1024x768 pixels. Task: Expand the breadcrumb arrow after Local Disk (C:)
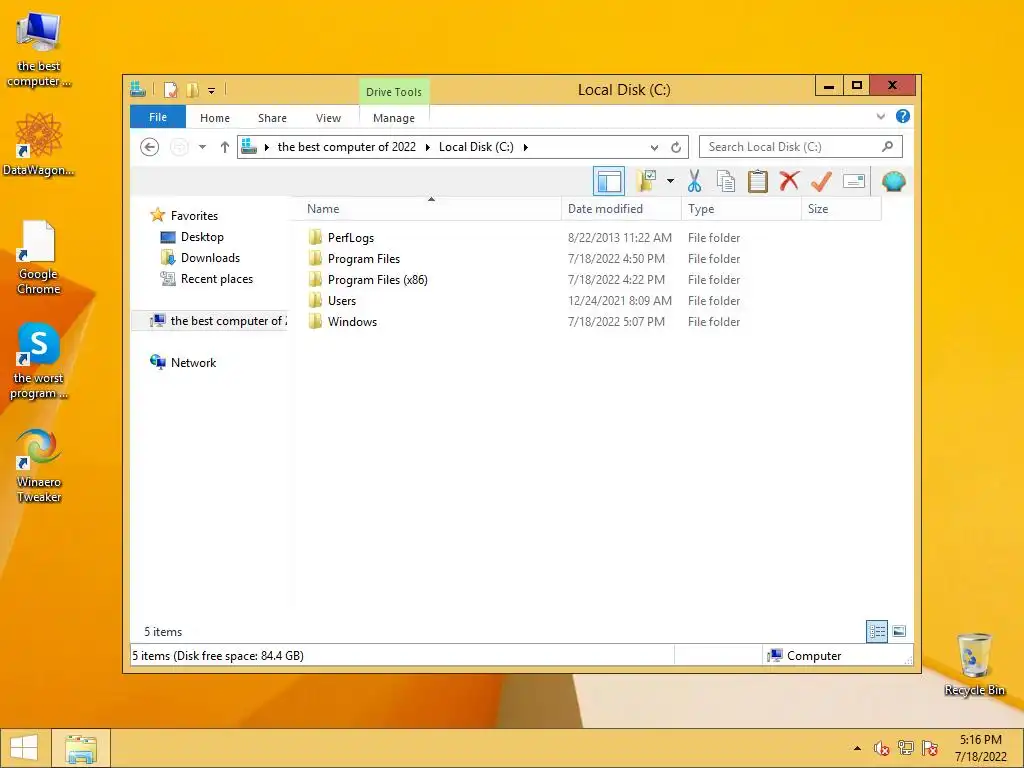point(526,147)
